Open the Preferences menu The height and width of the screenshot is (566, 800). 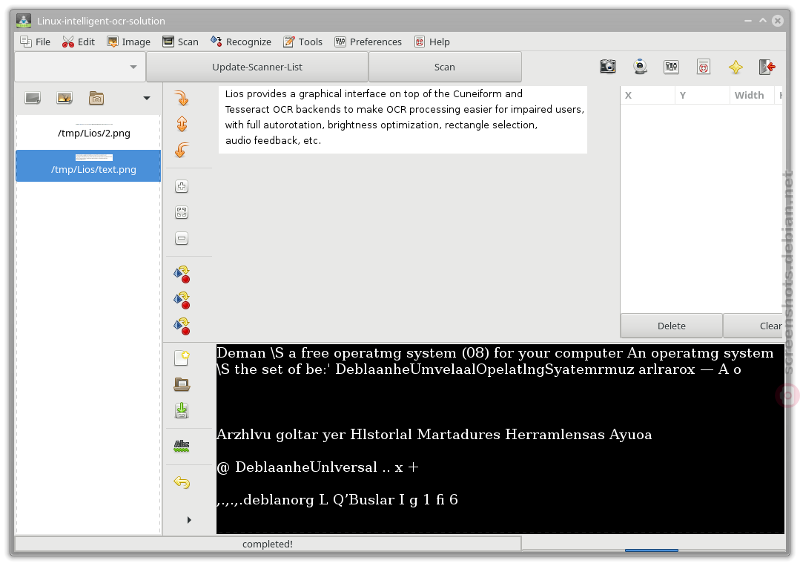click(x=368, y=42)
